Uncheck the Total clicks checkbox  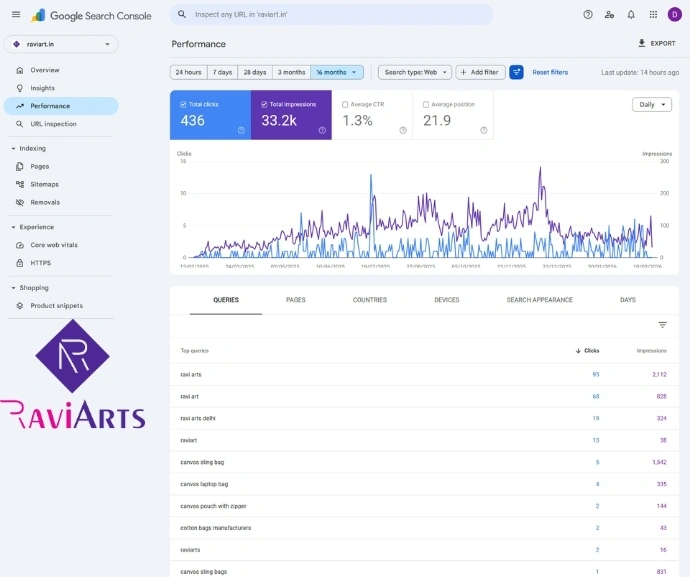pos(183,104)
